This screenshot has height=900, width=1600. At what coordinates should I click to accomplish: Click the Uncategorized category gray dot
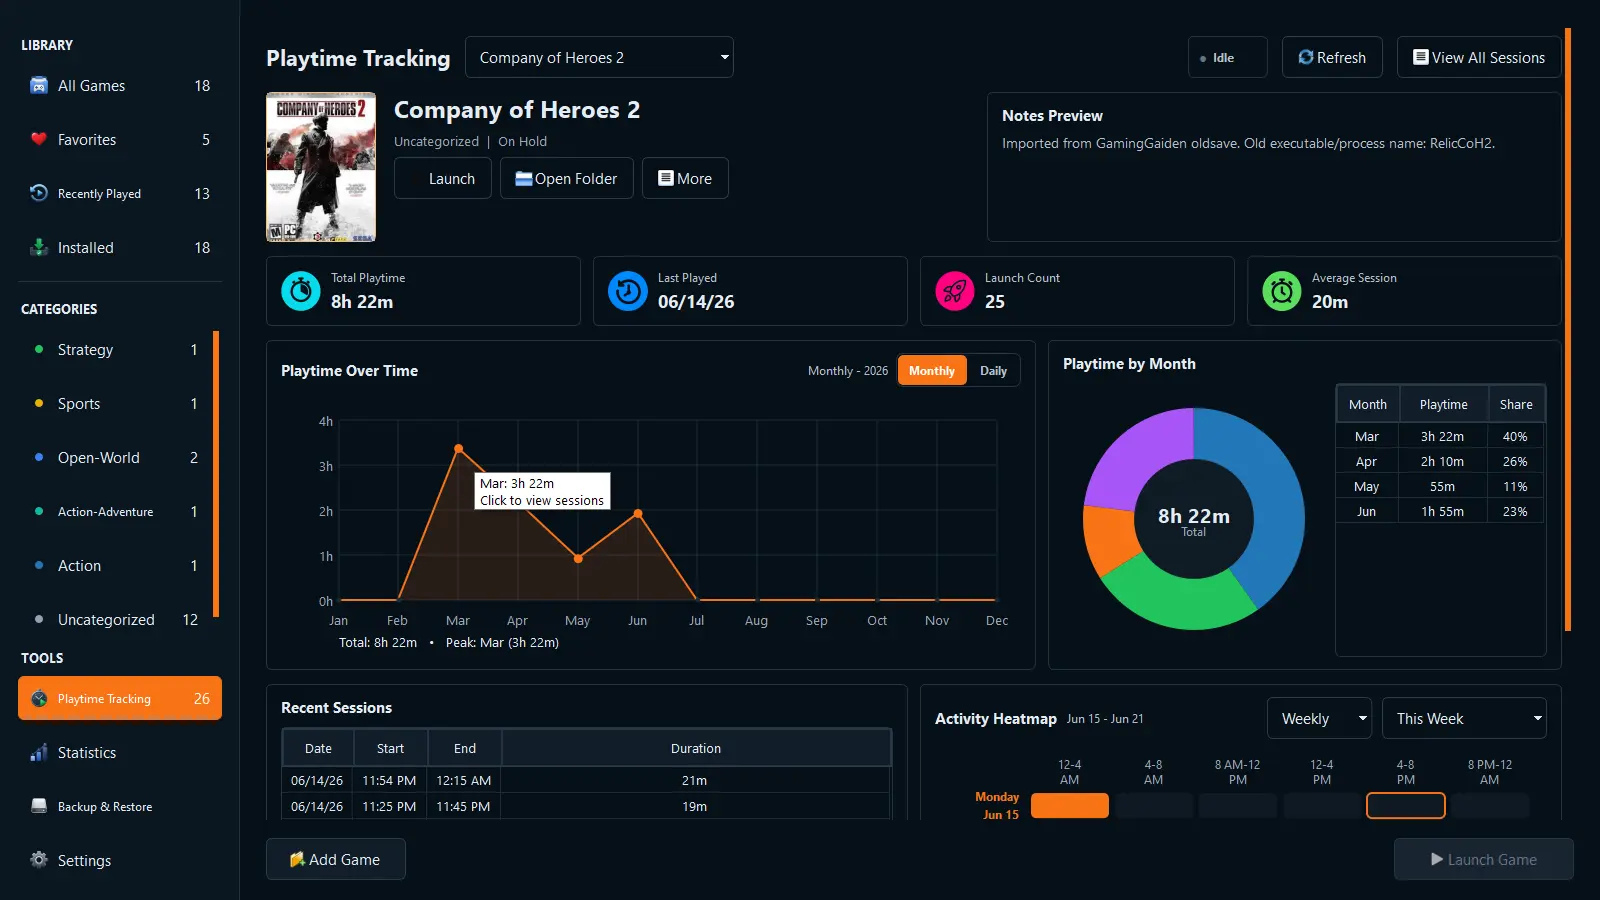click(39, 619)
